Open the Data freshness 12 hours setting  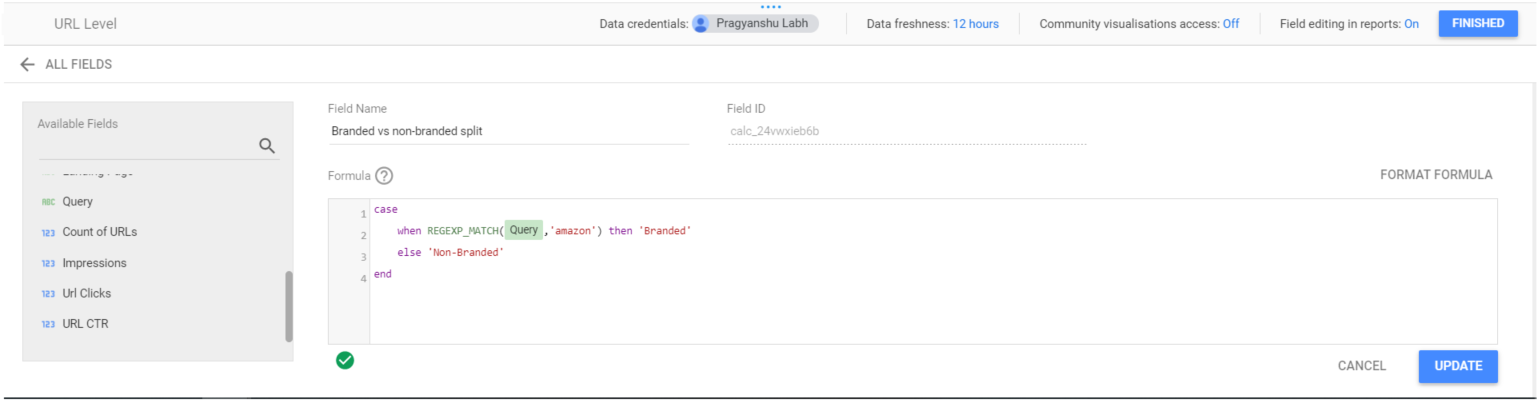[975, 24]
